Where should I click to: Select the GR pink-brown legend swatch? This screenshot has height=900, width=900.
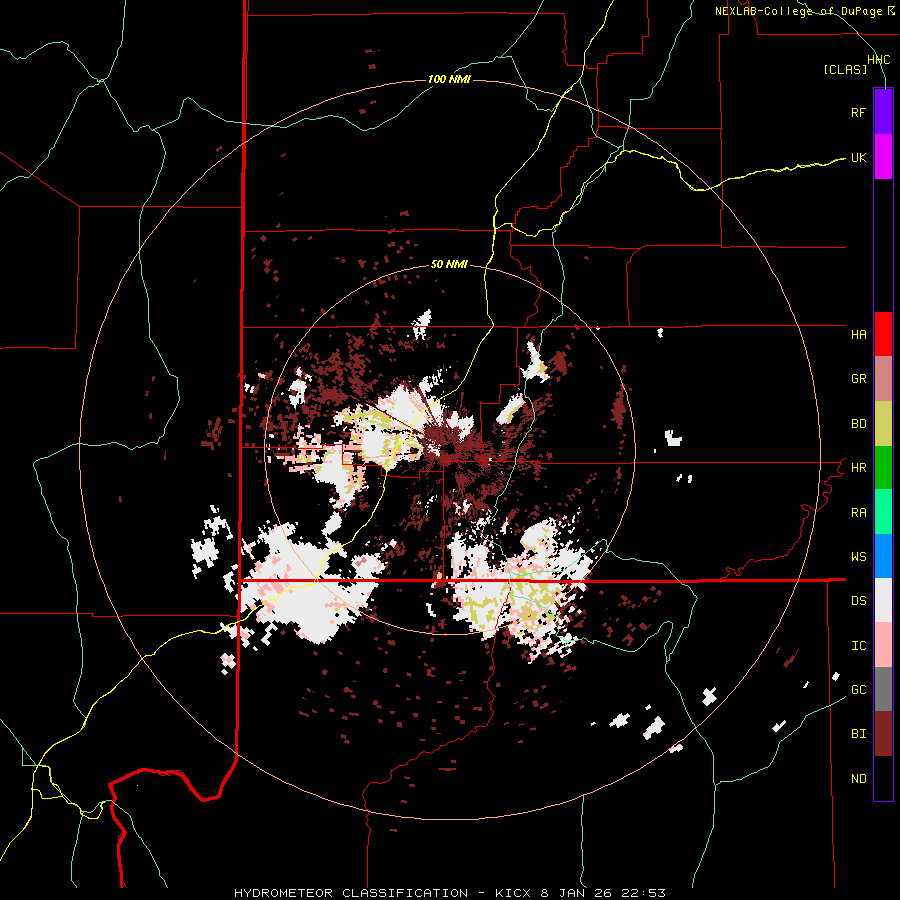883,379
